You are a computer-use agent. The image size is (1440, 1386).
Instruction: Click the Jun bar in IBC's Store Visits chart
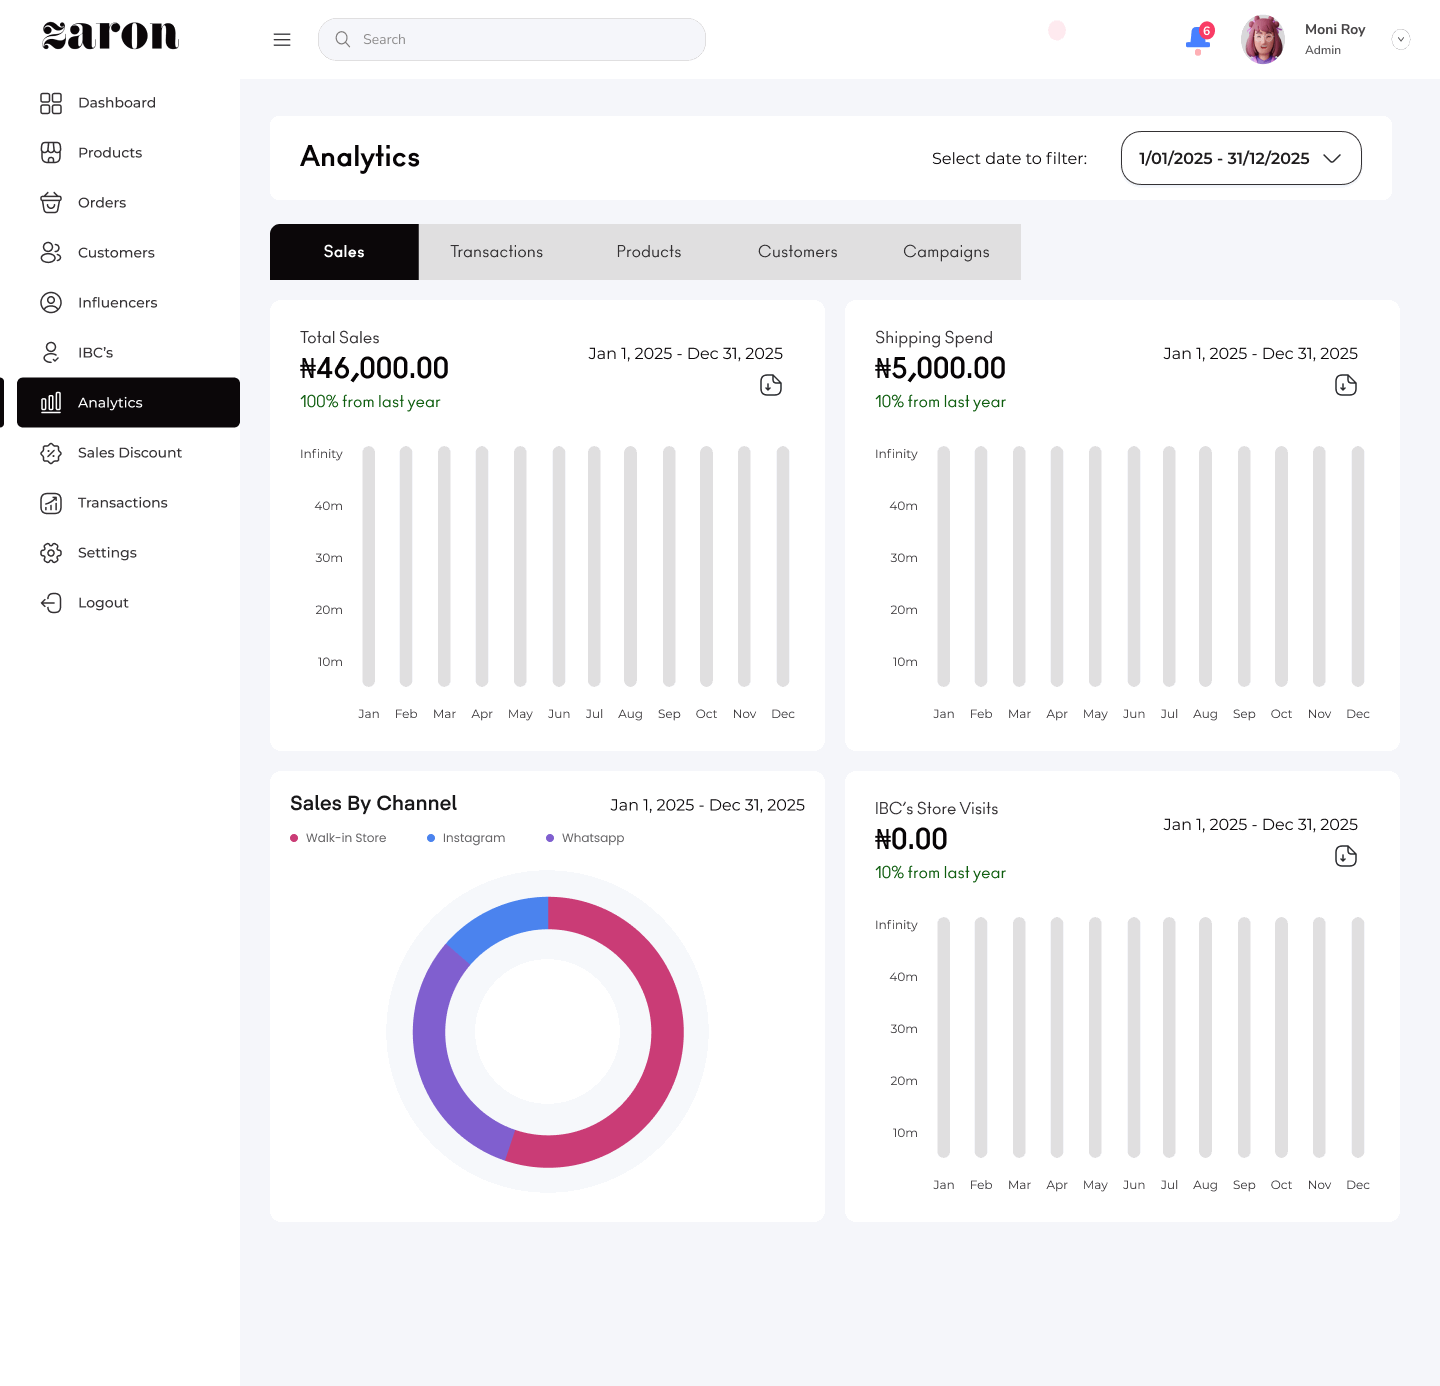pyautogui.click(x=1134, y=1037)
